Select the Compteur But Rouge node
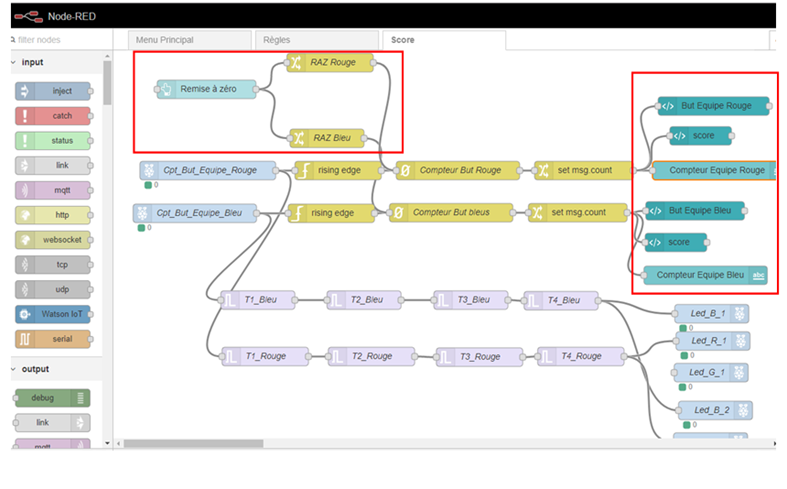 (458, 170)
